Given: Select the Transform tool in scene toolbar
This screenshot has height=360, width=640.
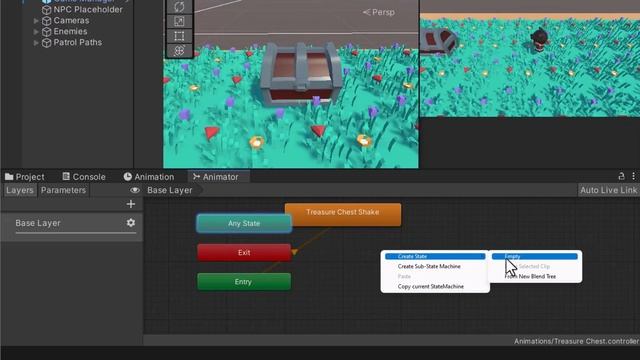Looking at the screenshot, I should click(179, 51).
